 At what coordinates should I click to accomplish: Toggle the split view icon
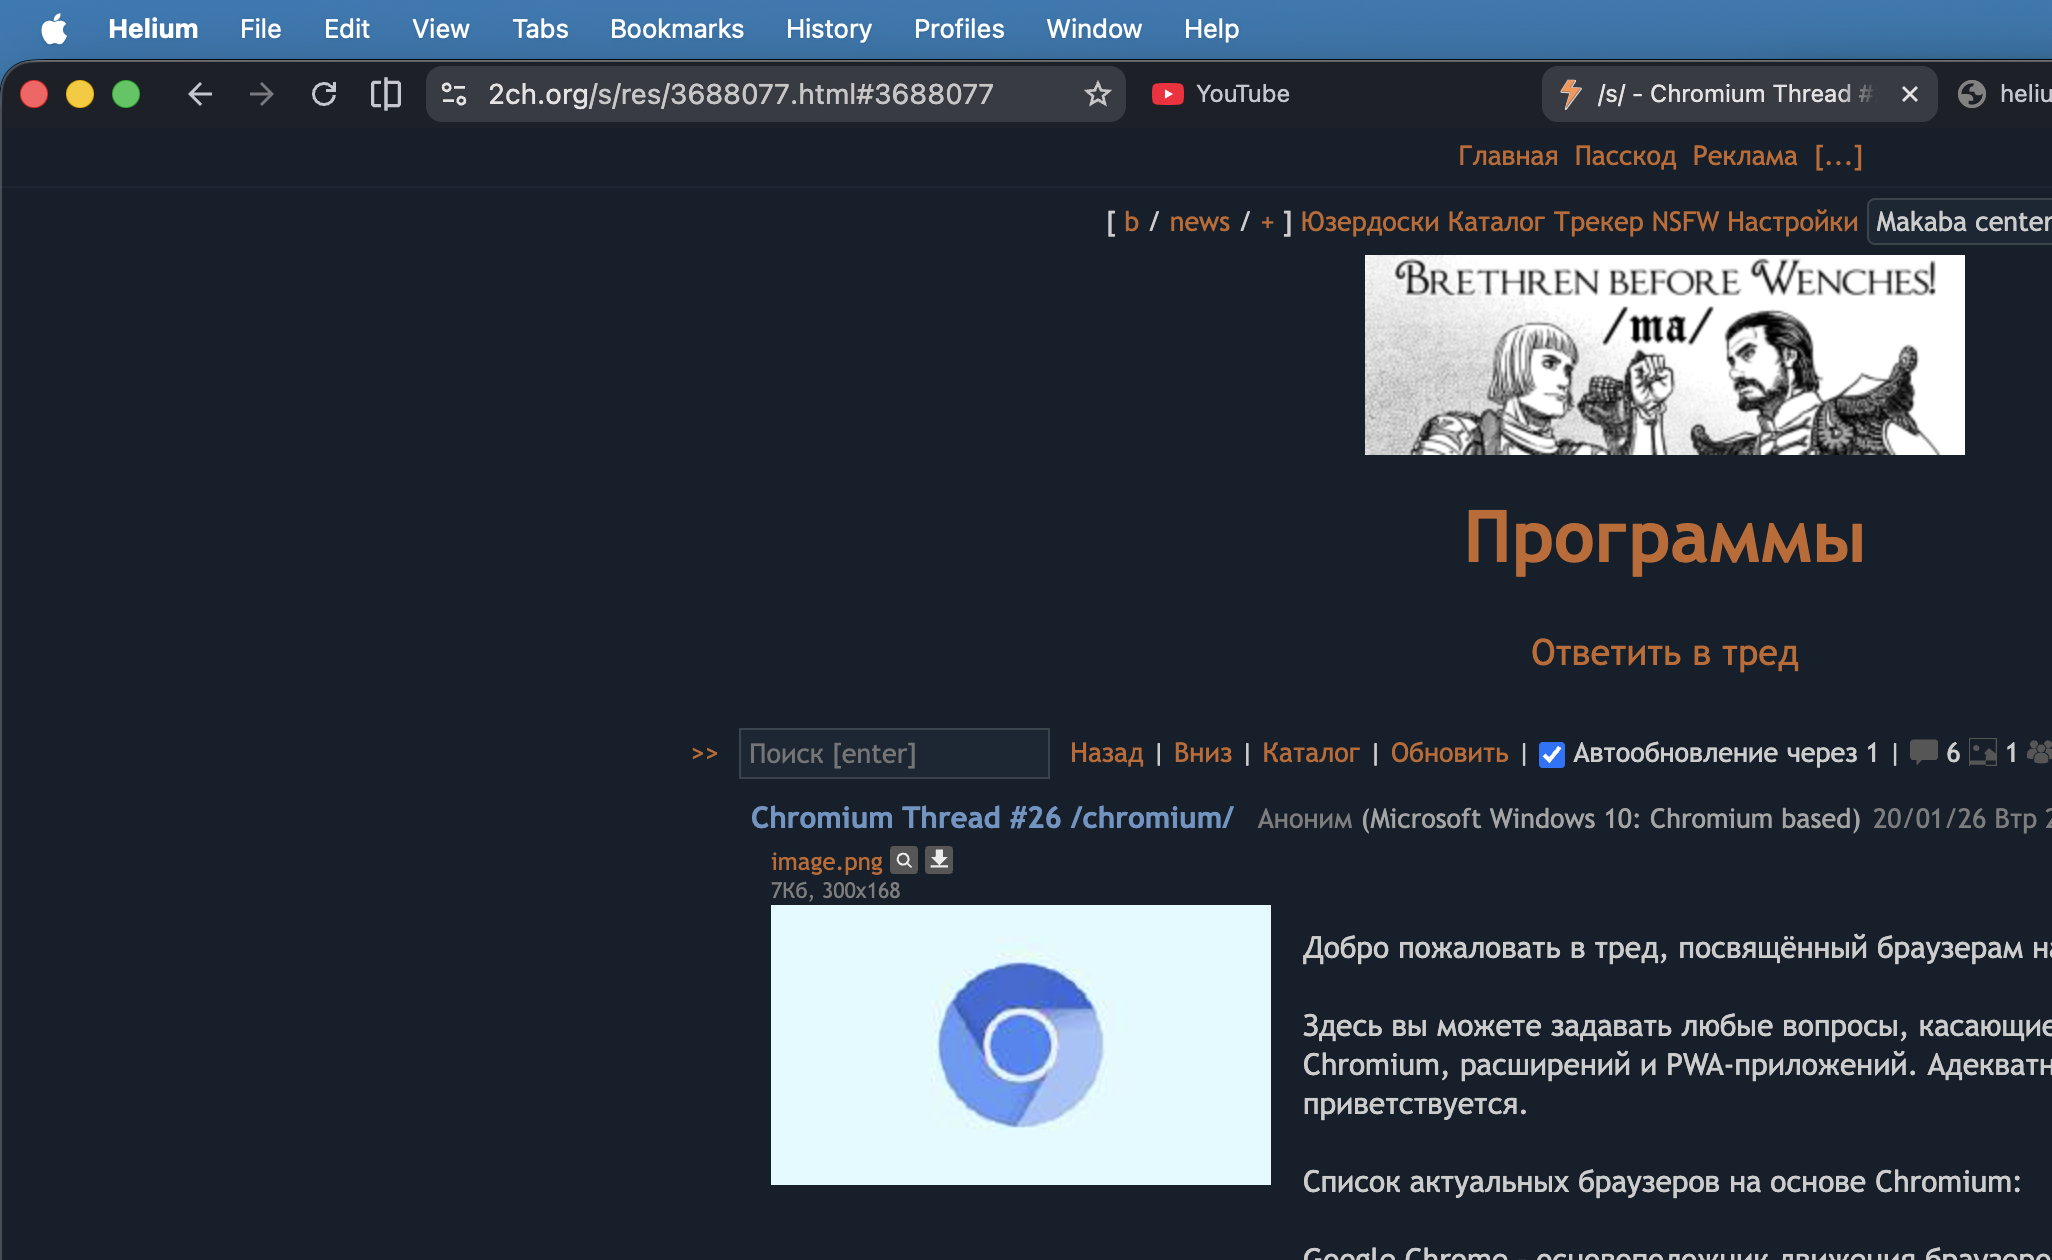point(385,94)
